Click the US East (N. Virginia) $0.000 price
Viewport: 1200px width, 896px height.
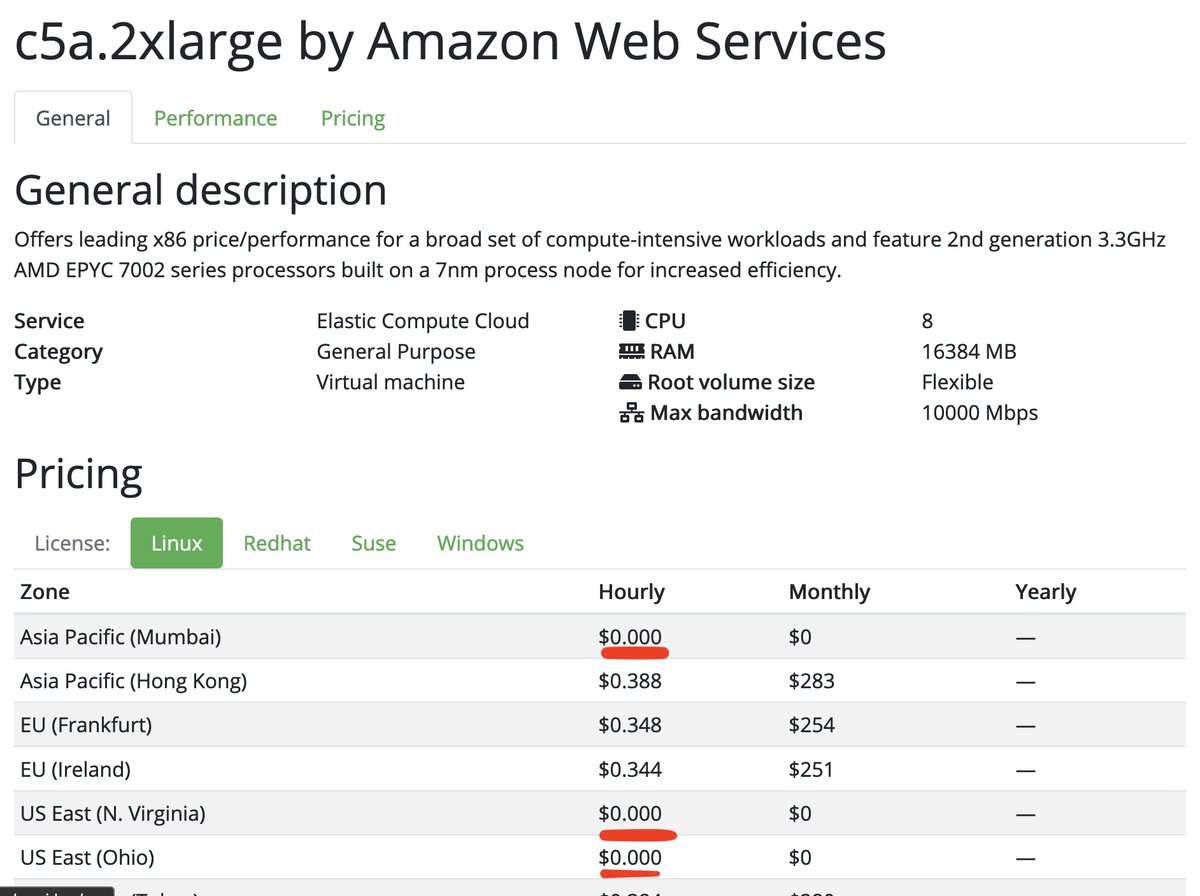tap(630, 814)
